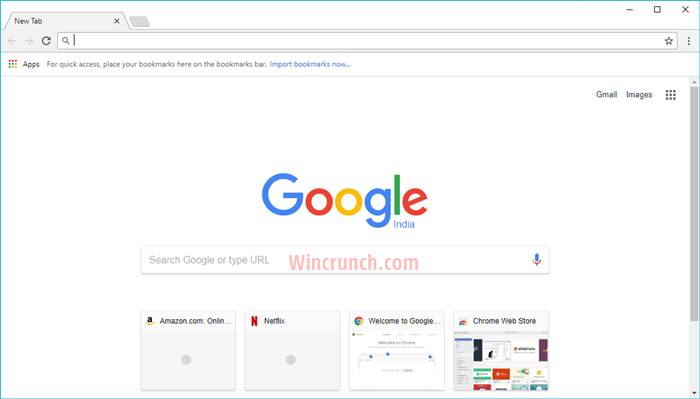
Task: Open the Netflix most-visited tile
Action: click(292, 351)
